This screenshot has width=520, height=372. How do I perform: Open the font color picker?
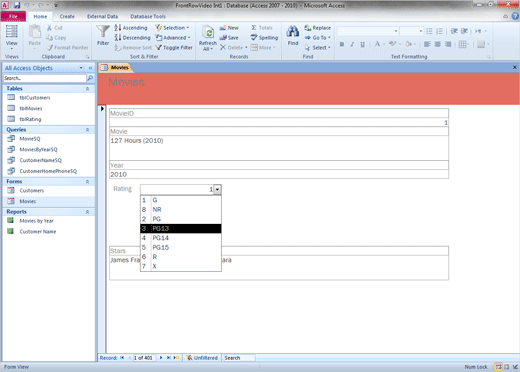(379, 44)
